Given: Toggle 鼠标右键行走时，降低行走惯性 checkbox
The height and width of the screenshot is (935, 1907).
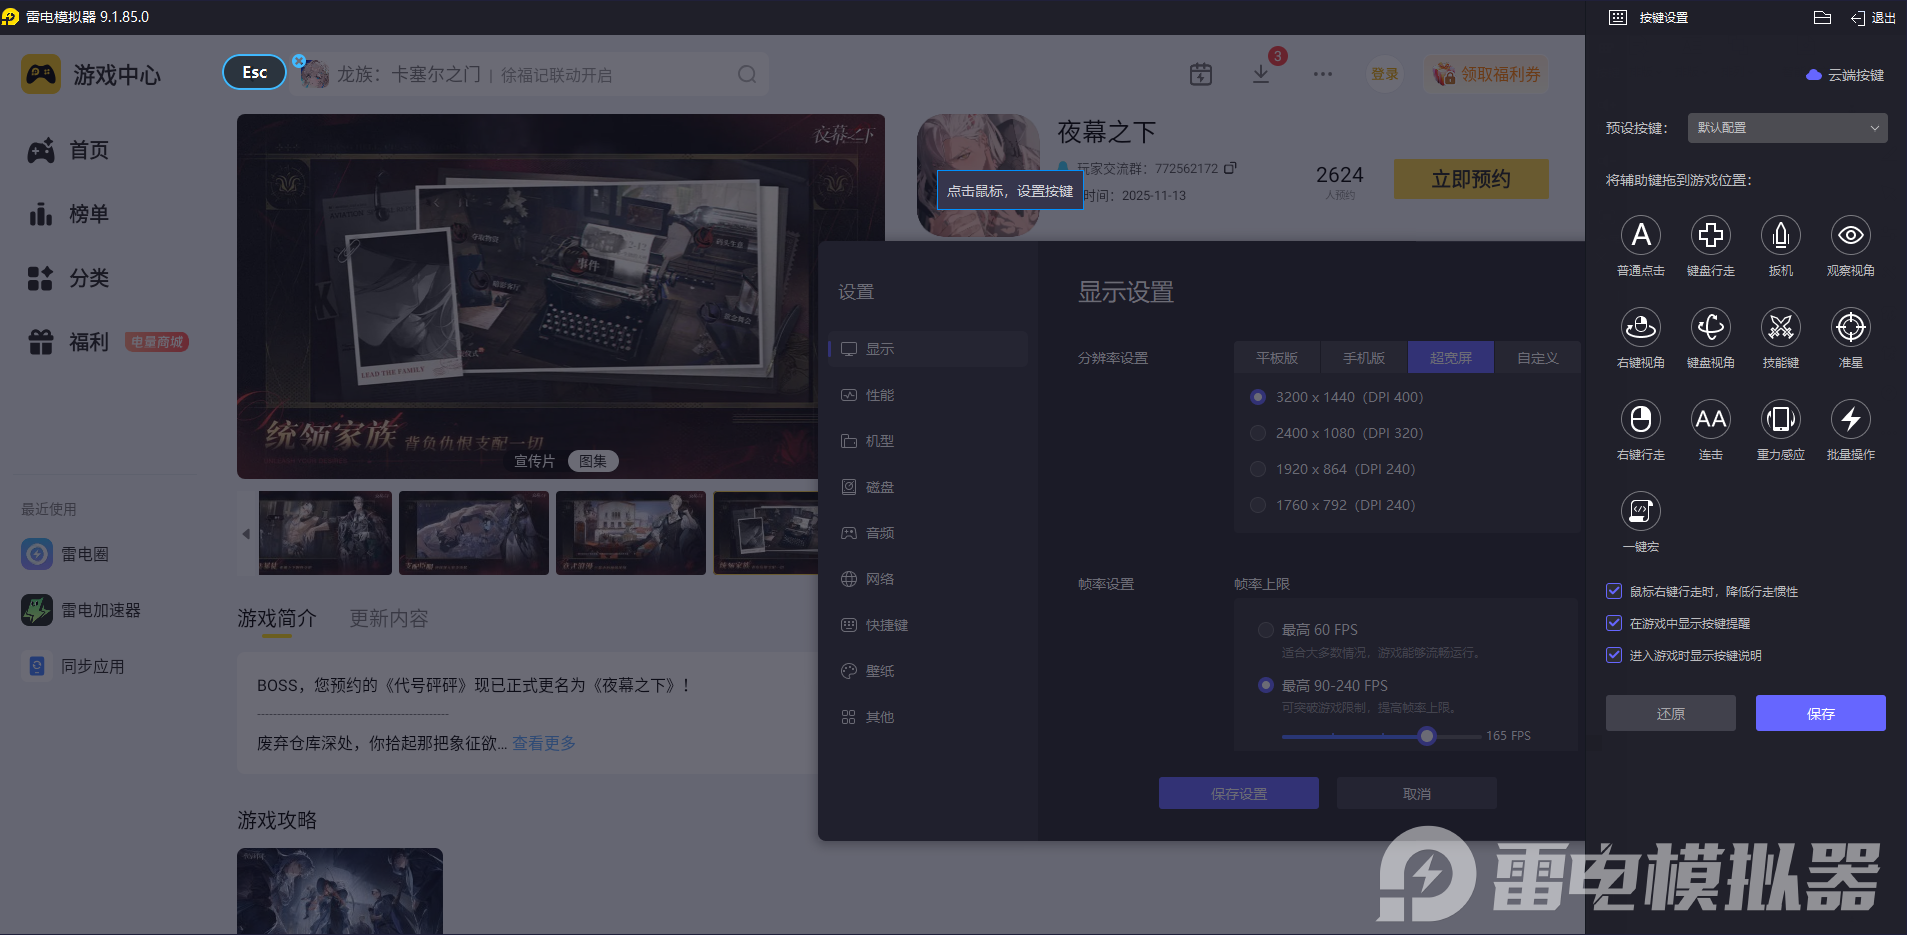Looking at the screenshot, I should tap(1613, 591).
